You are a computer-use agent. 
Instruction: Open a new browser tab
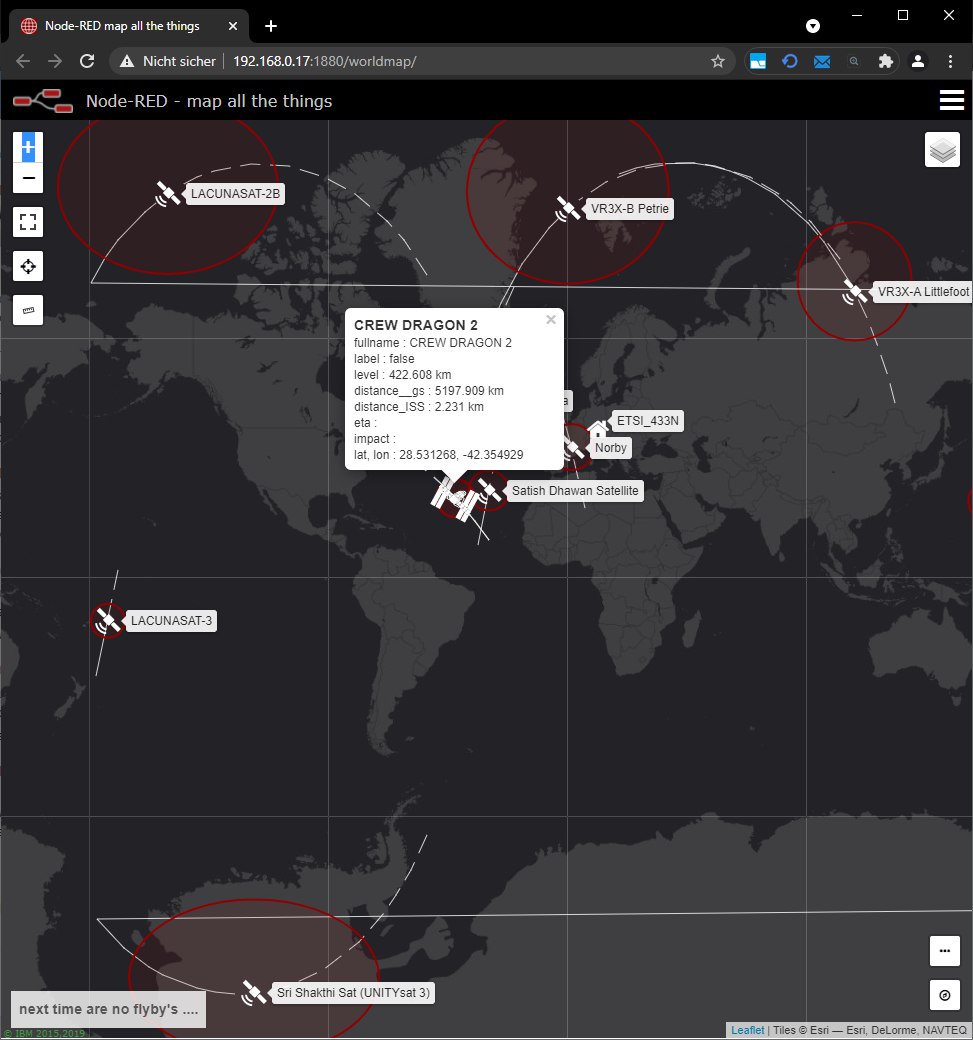270,26
